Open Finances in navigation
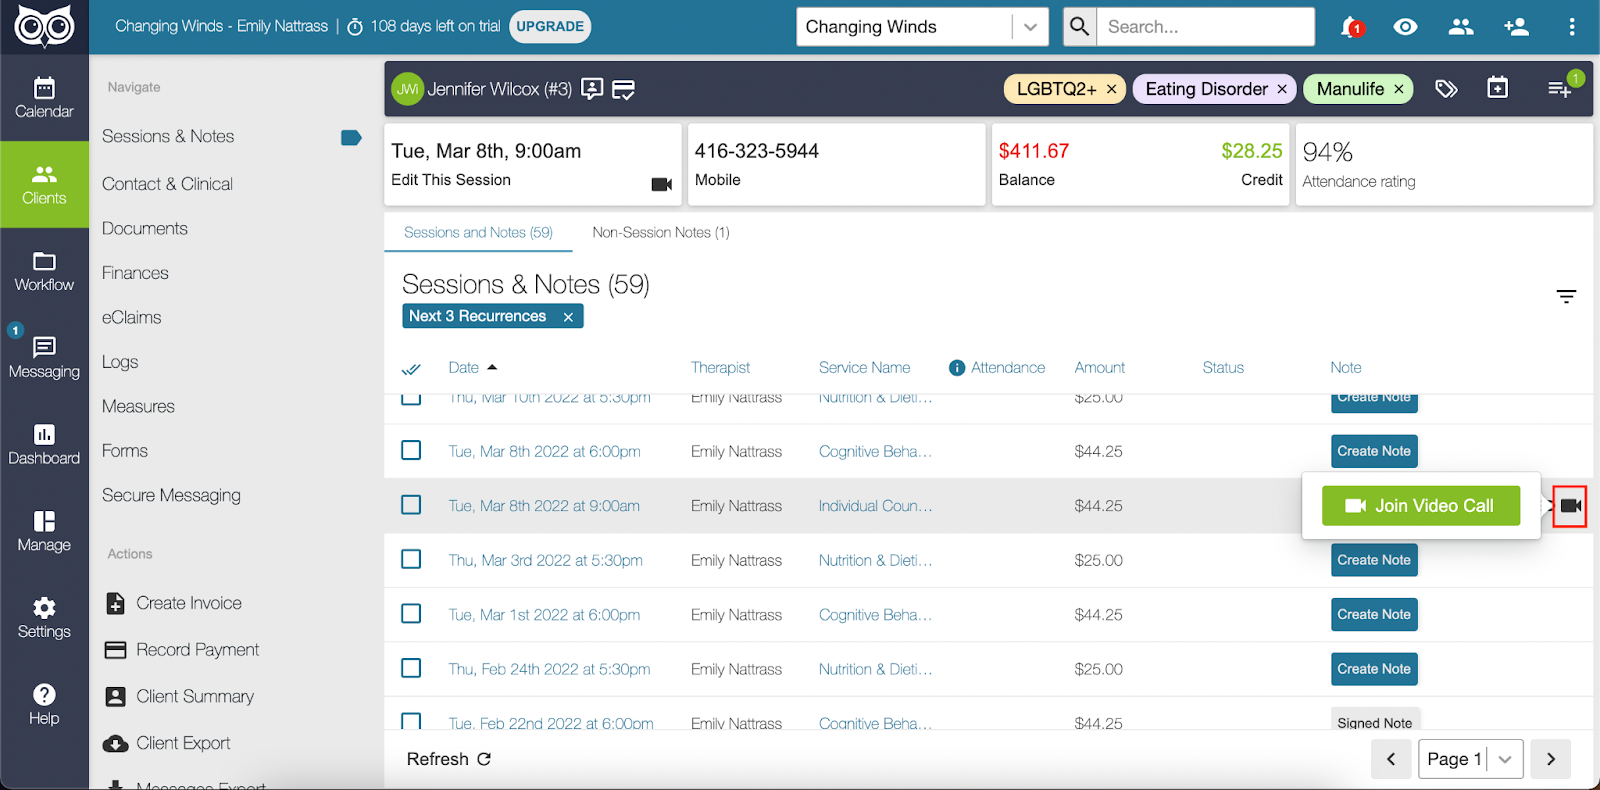The image size is (1600, 790). click(x=135, y=273)
